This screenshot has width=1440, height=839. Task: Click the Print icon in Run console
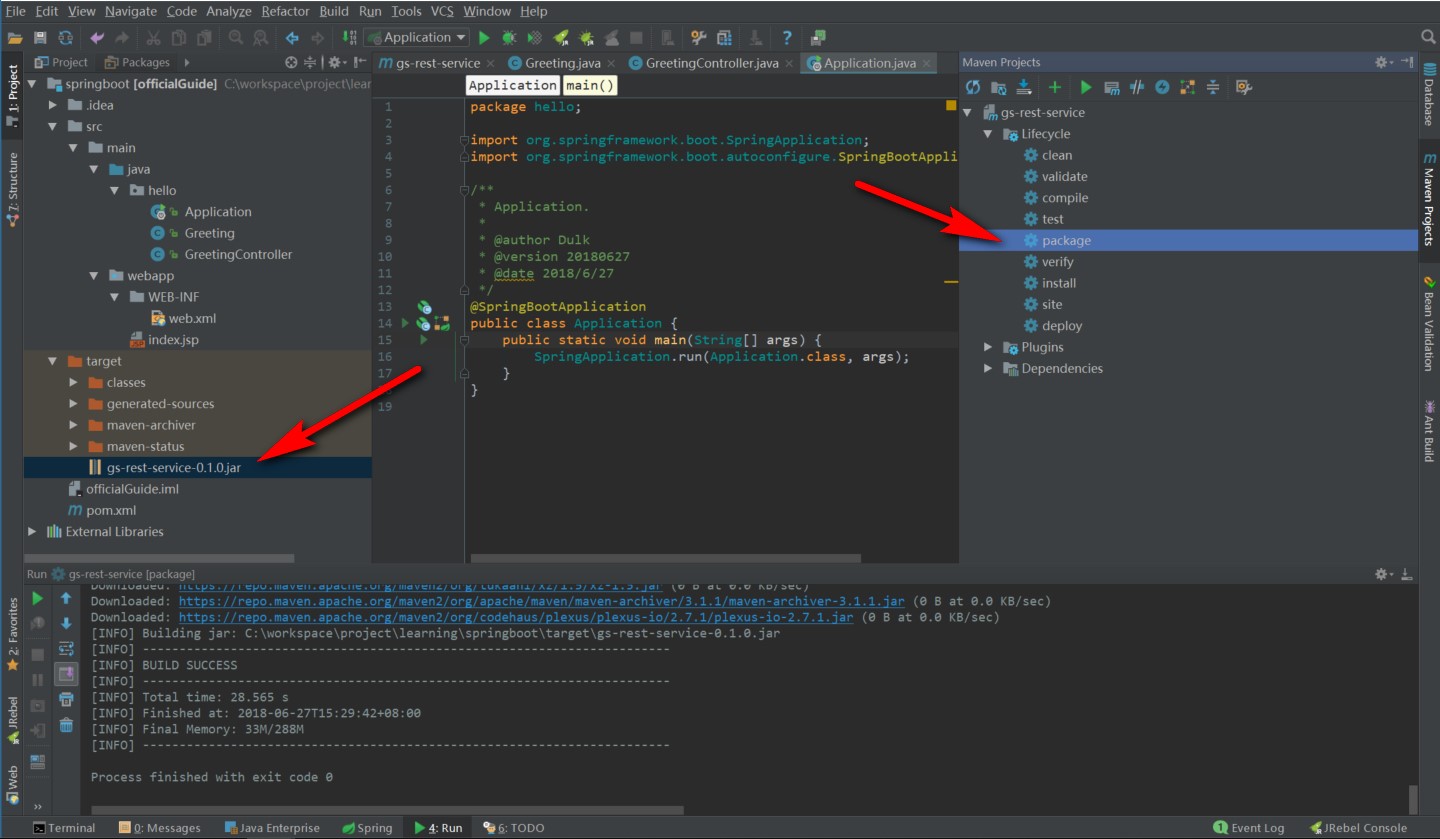coord(66,699)
